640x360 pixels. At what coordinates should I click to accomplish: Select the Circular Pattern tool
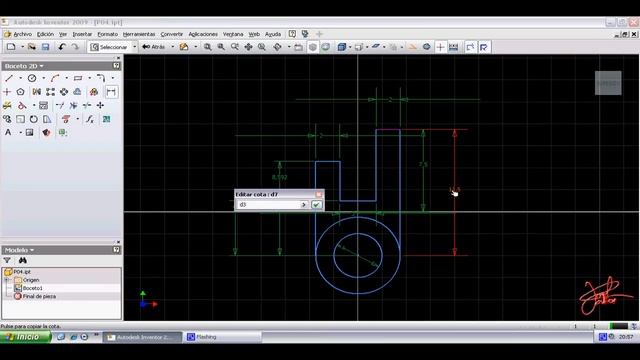pyautogui.click(x=64, y=92)
